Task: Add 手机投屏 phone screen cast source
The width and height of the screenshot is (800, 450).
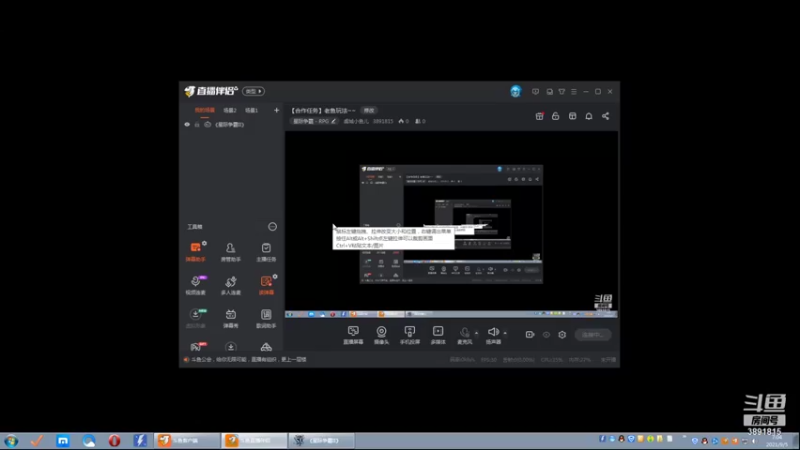Action: 410,335
